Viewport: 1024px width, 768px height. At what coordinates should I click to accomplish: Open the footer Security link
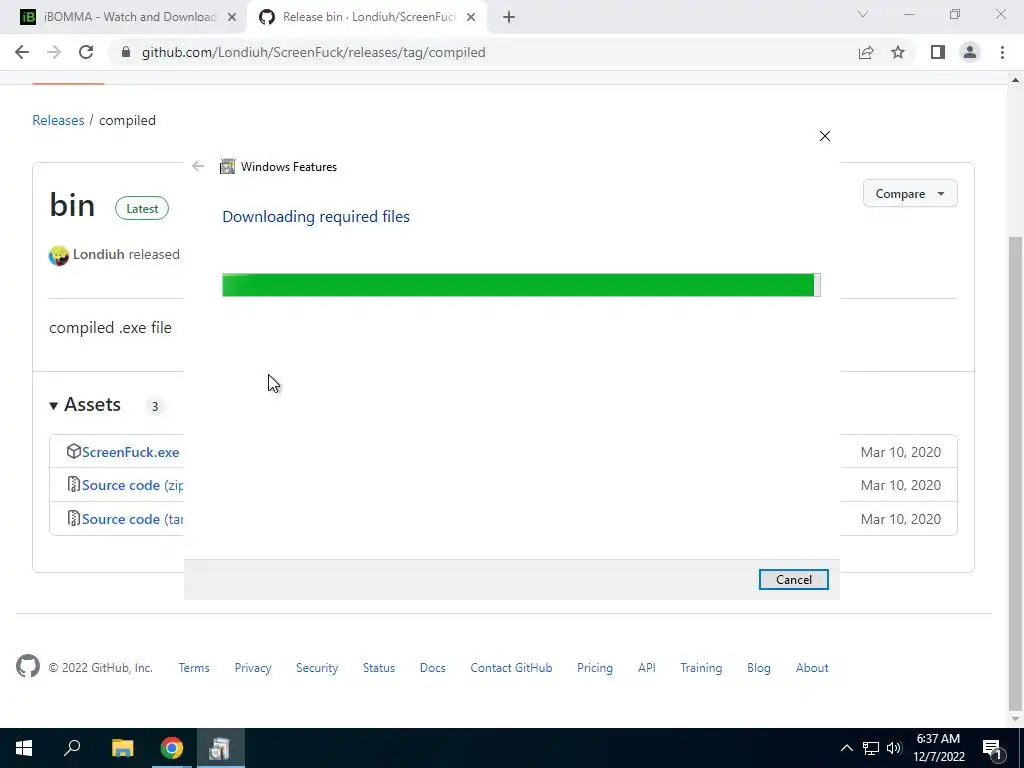pyautogui.click(x=317, y=667)
